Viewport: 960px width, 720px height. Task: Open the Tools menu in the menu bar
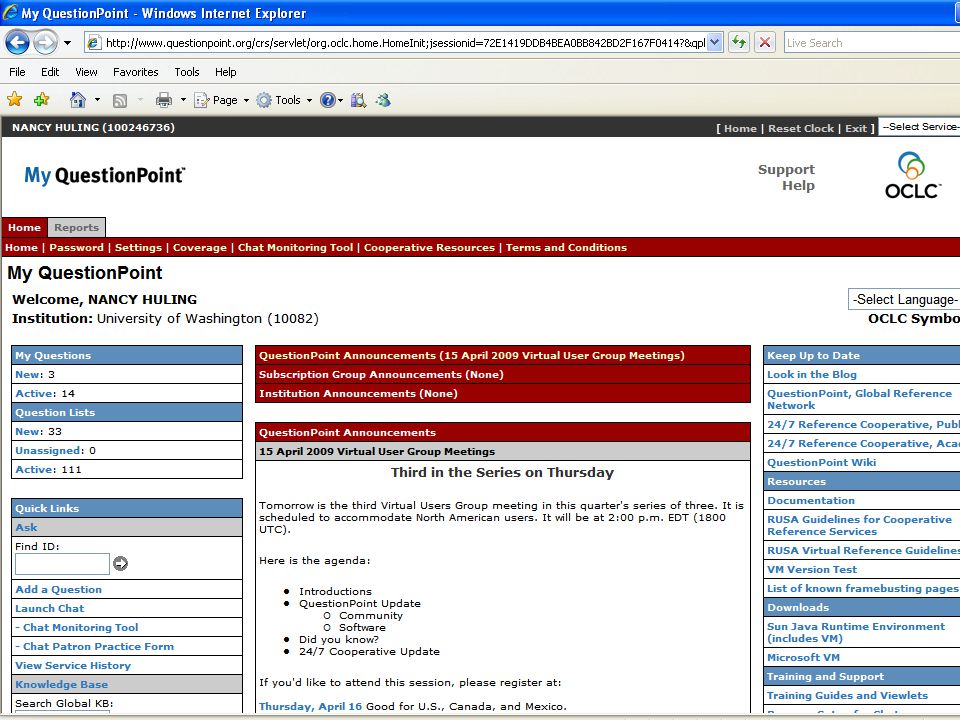click(x=187, y=72)
